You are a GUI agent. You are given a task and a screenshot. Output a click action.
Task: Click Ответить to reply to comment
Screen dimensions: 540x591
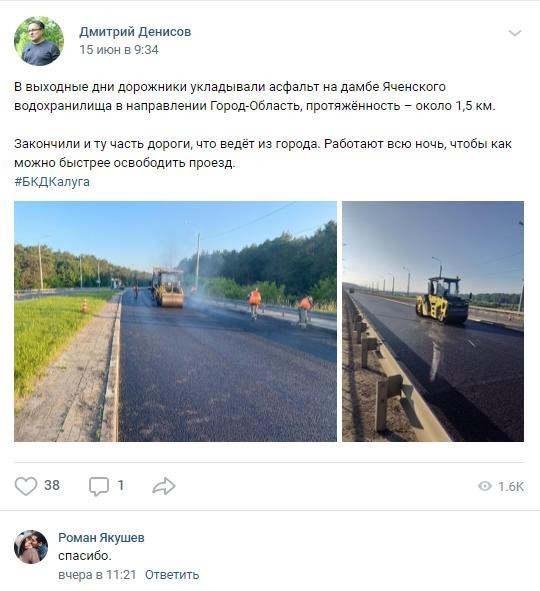[172, 575]
